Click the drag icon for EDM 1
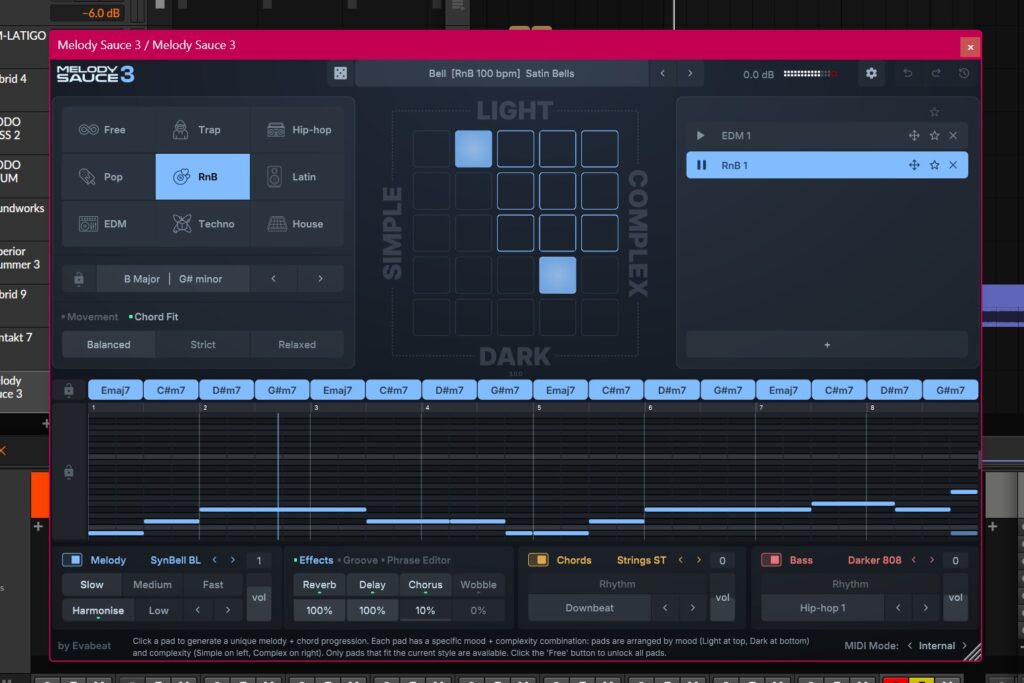 click(914, 136)
